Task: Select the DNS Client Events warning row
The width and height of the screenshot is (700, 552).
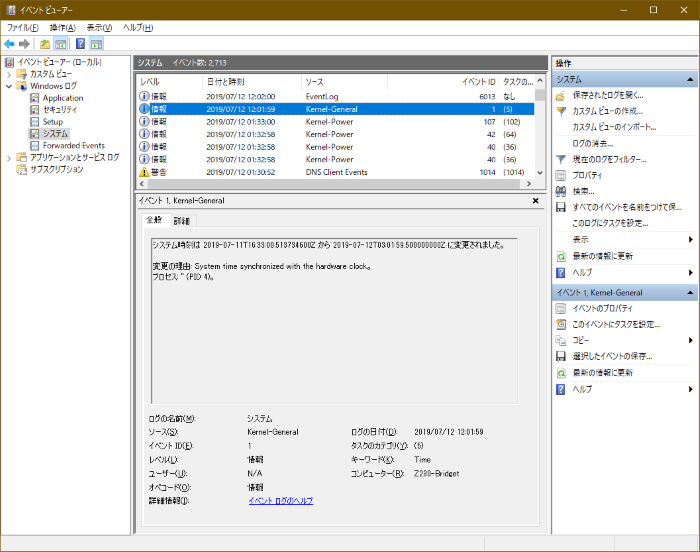Action: click(335, 172)
